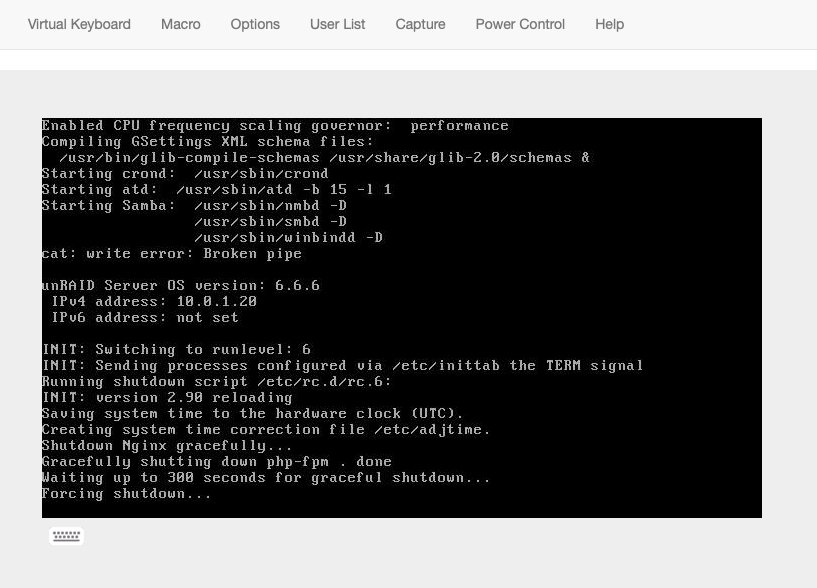
Task: Click 'cat: write error: Broken pipe' line
Action: [x=171, y=253]
